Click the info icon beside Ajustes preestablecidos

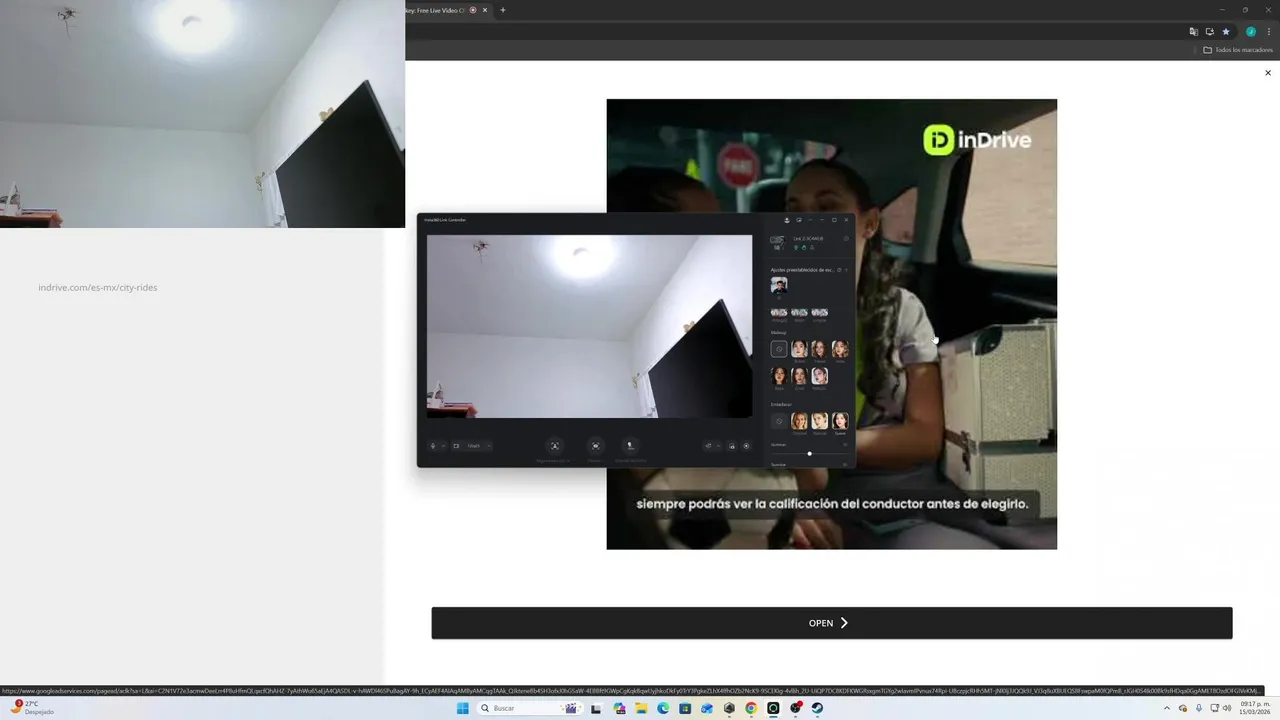(x=839, y=270)
